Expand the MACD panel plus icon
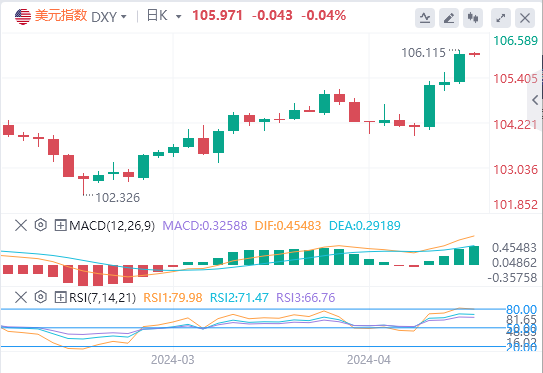 60,225
